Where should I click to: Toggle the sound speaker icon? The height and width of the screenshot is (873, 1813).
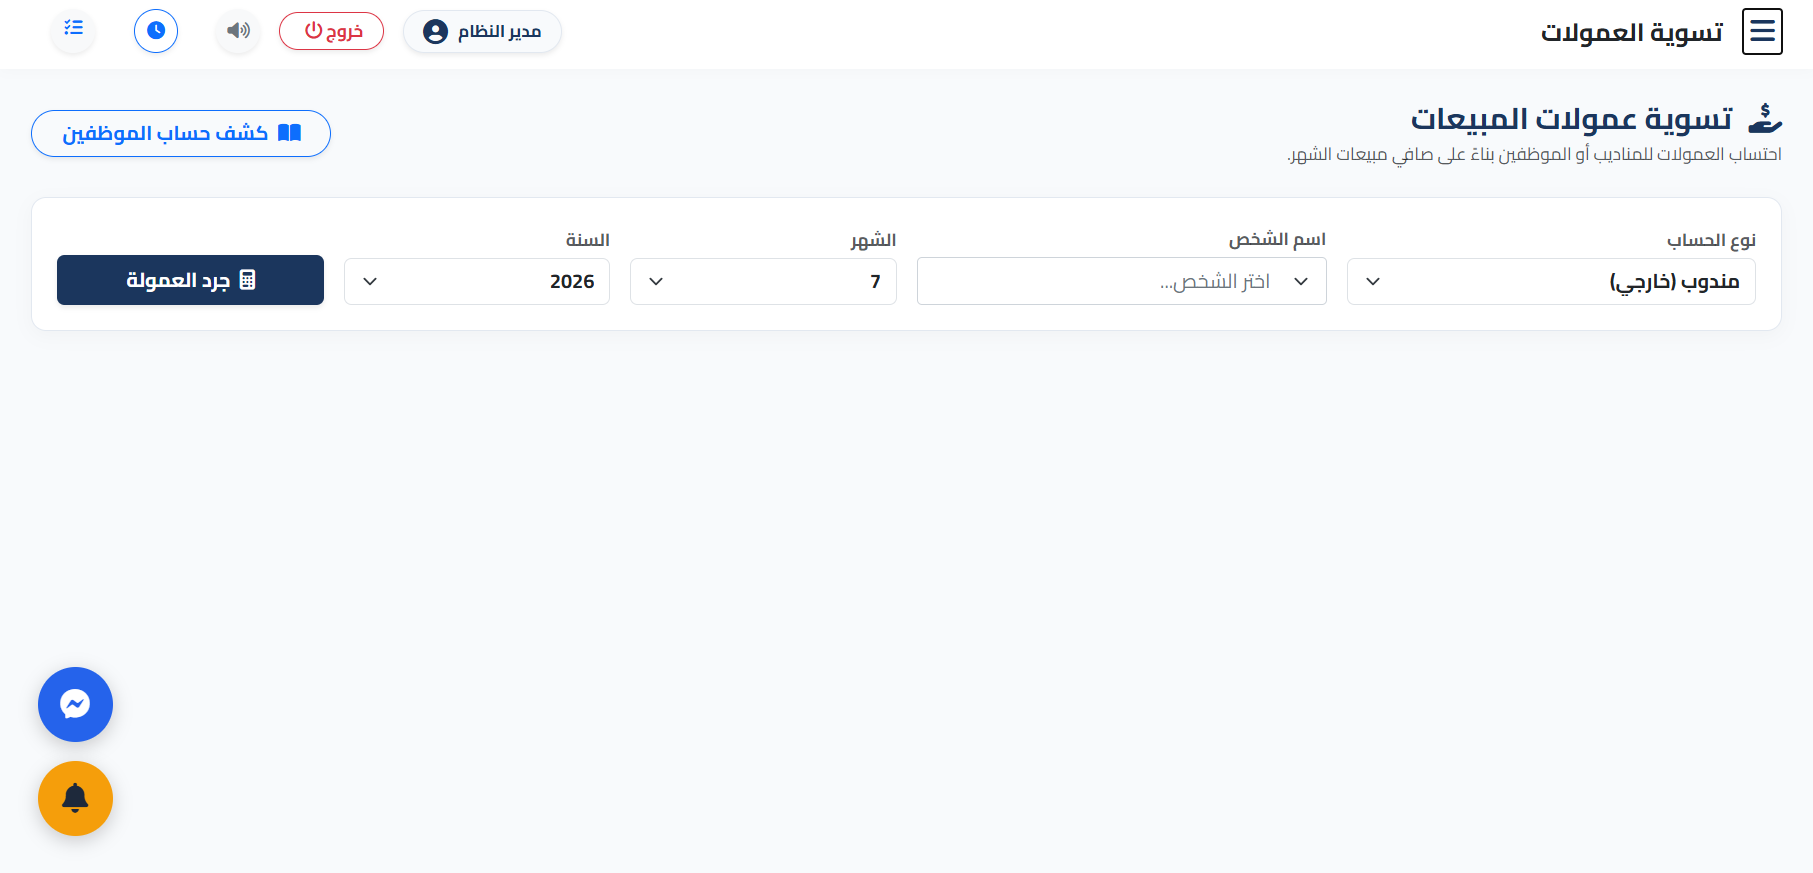[x=238, y=31]
